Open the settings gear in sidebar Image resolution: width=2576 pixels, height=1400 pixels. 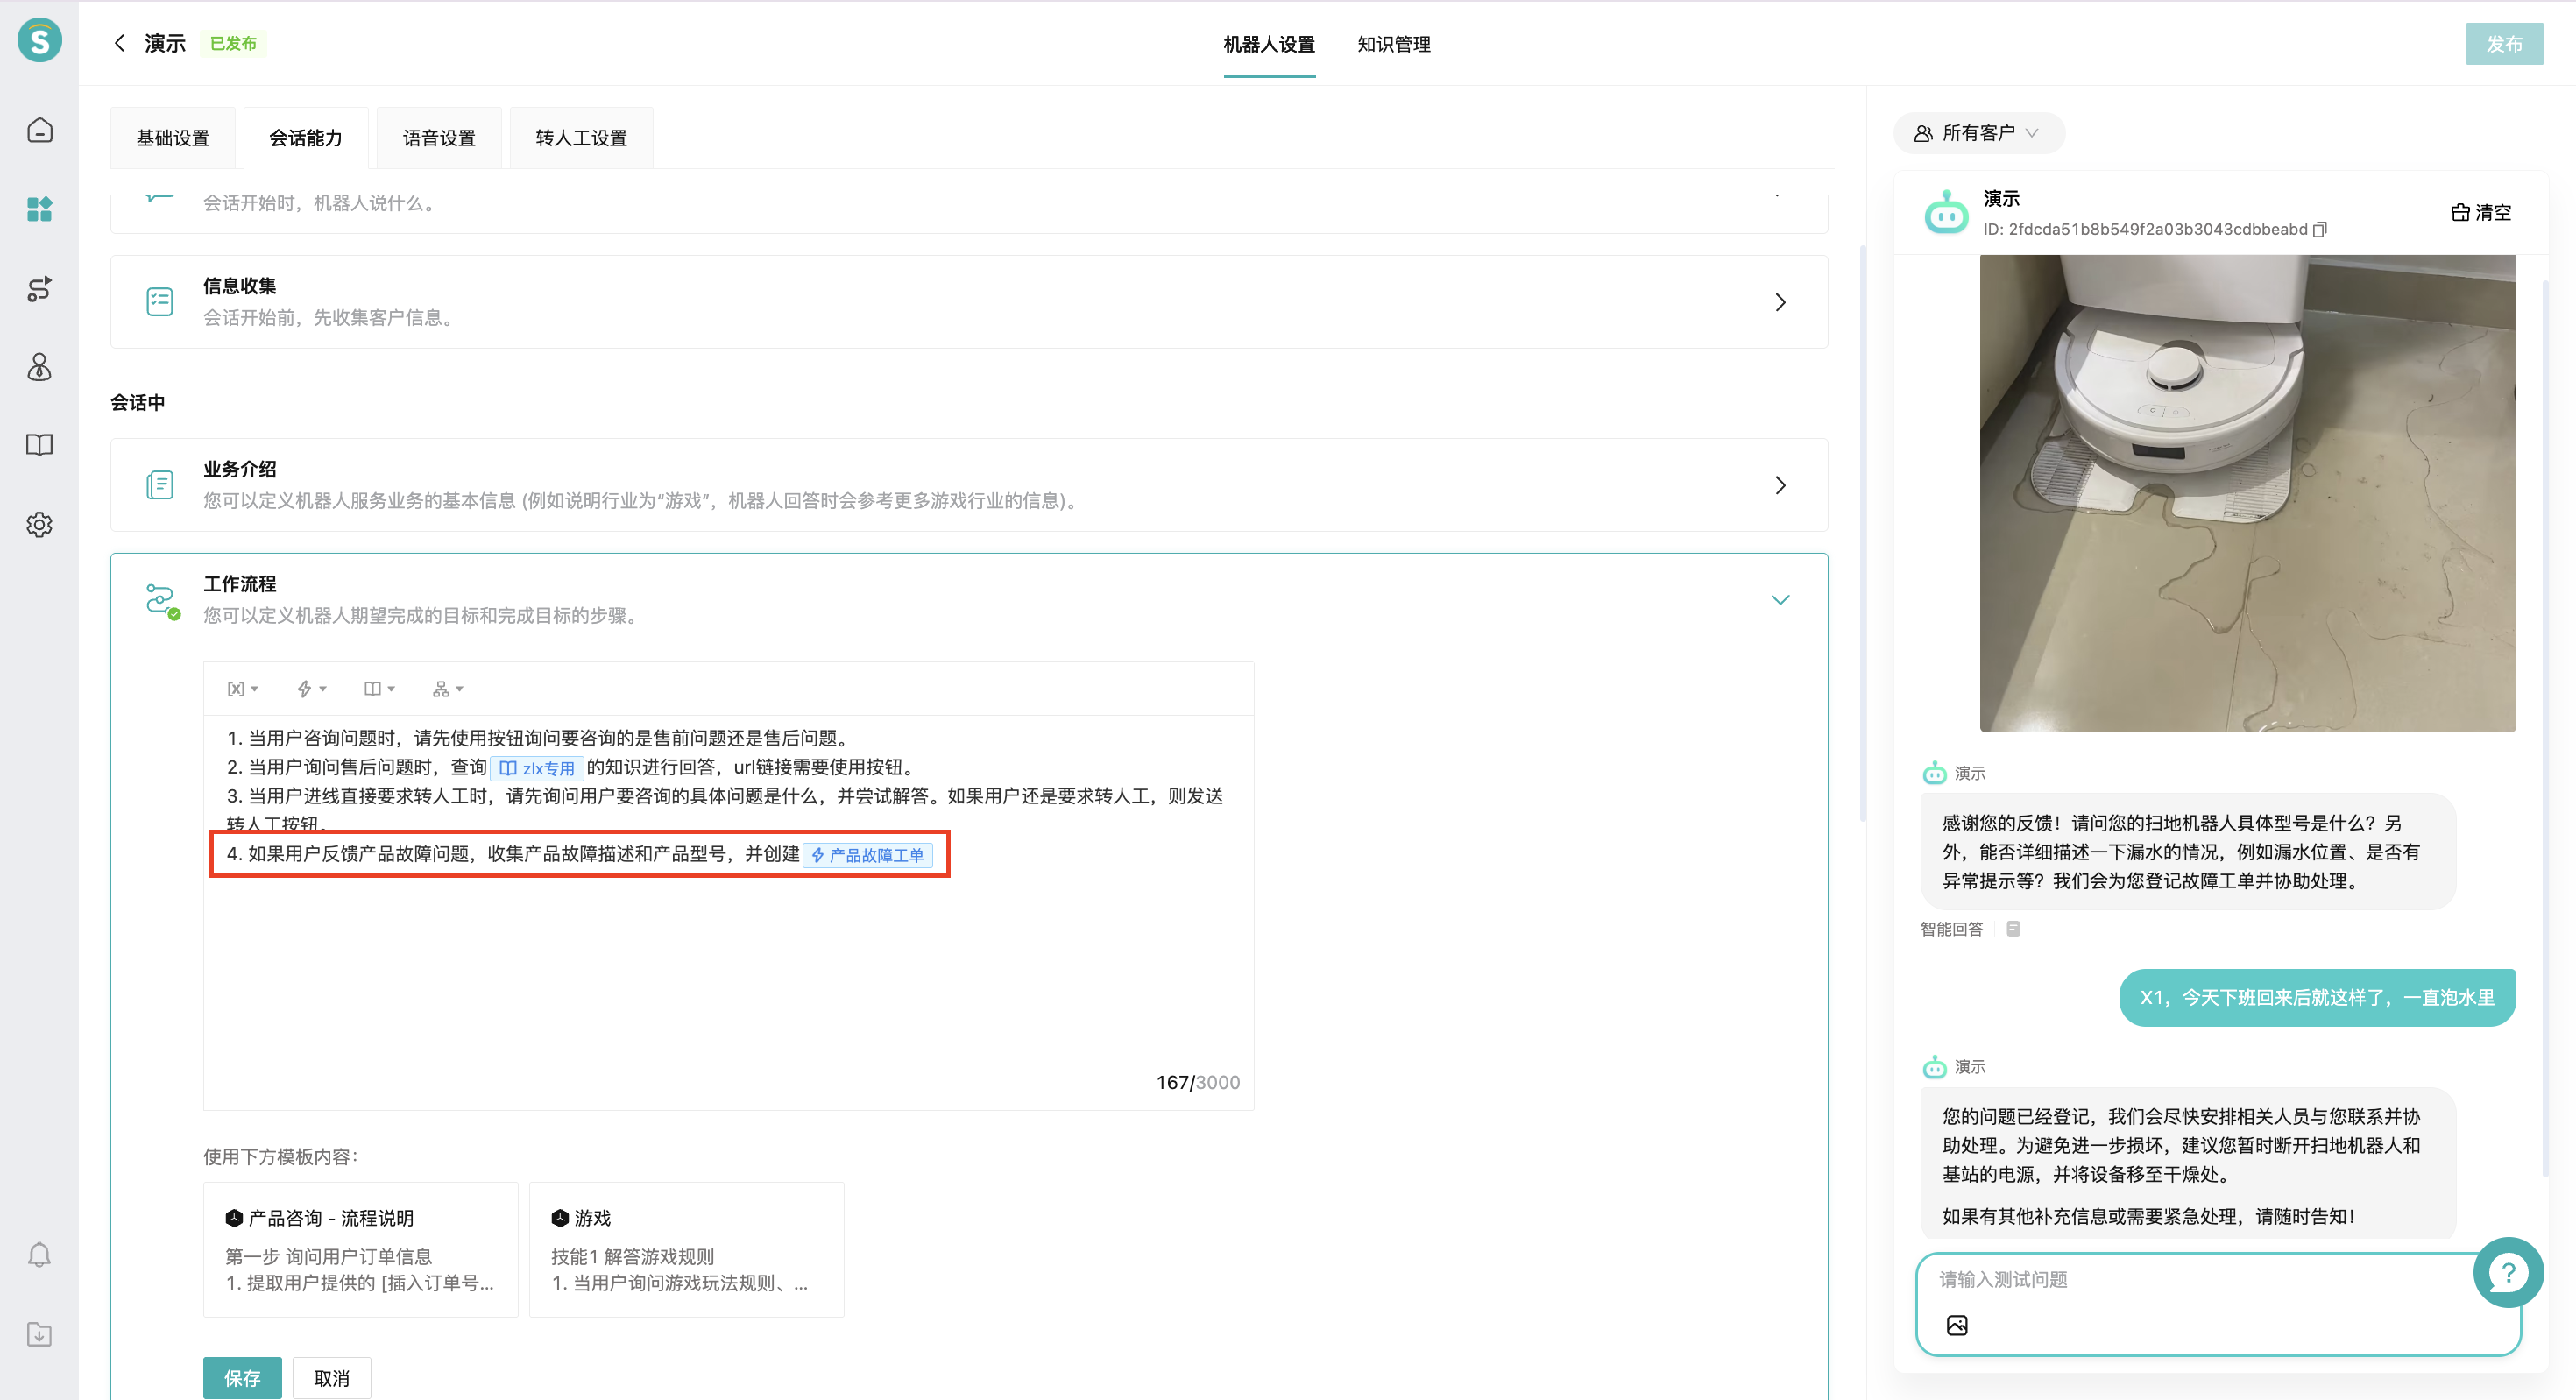[x=39, y=524]
